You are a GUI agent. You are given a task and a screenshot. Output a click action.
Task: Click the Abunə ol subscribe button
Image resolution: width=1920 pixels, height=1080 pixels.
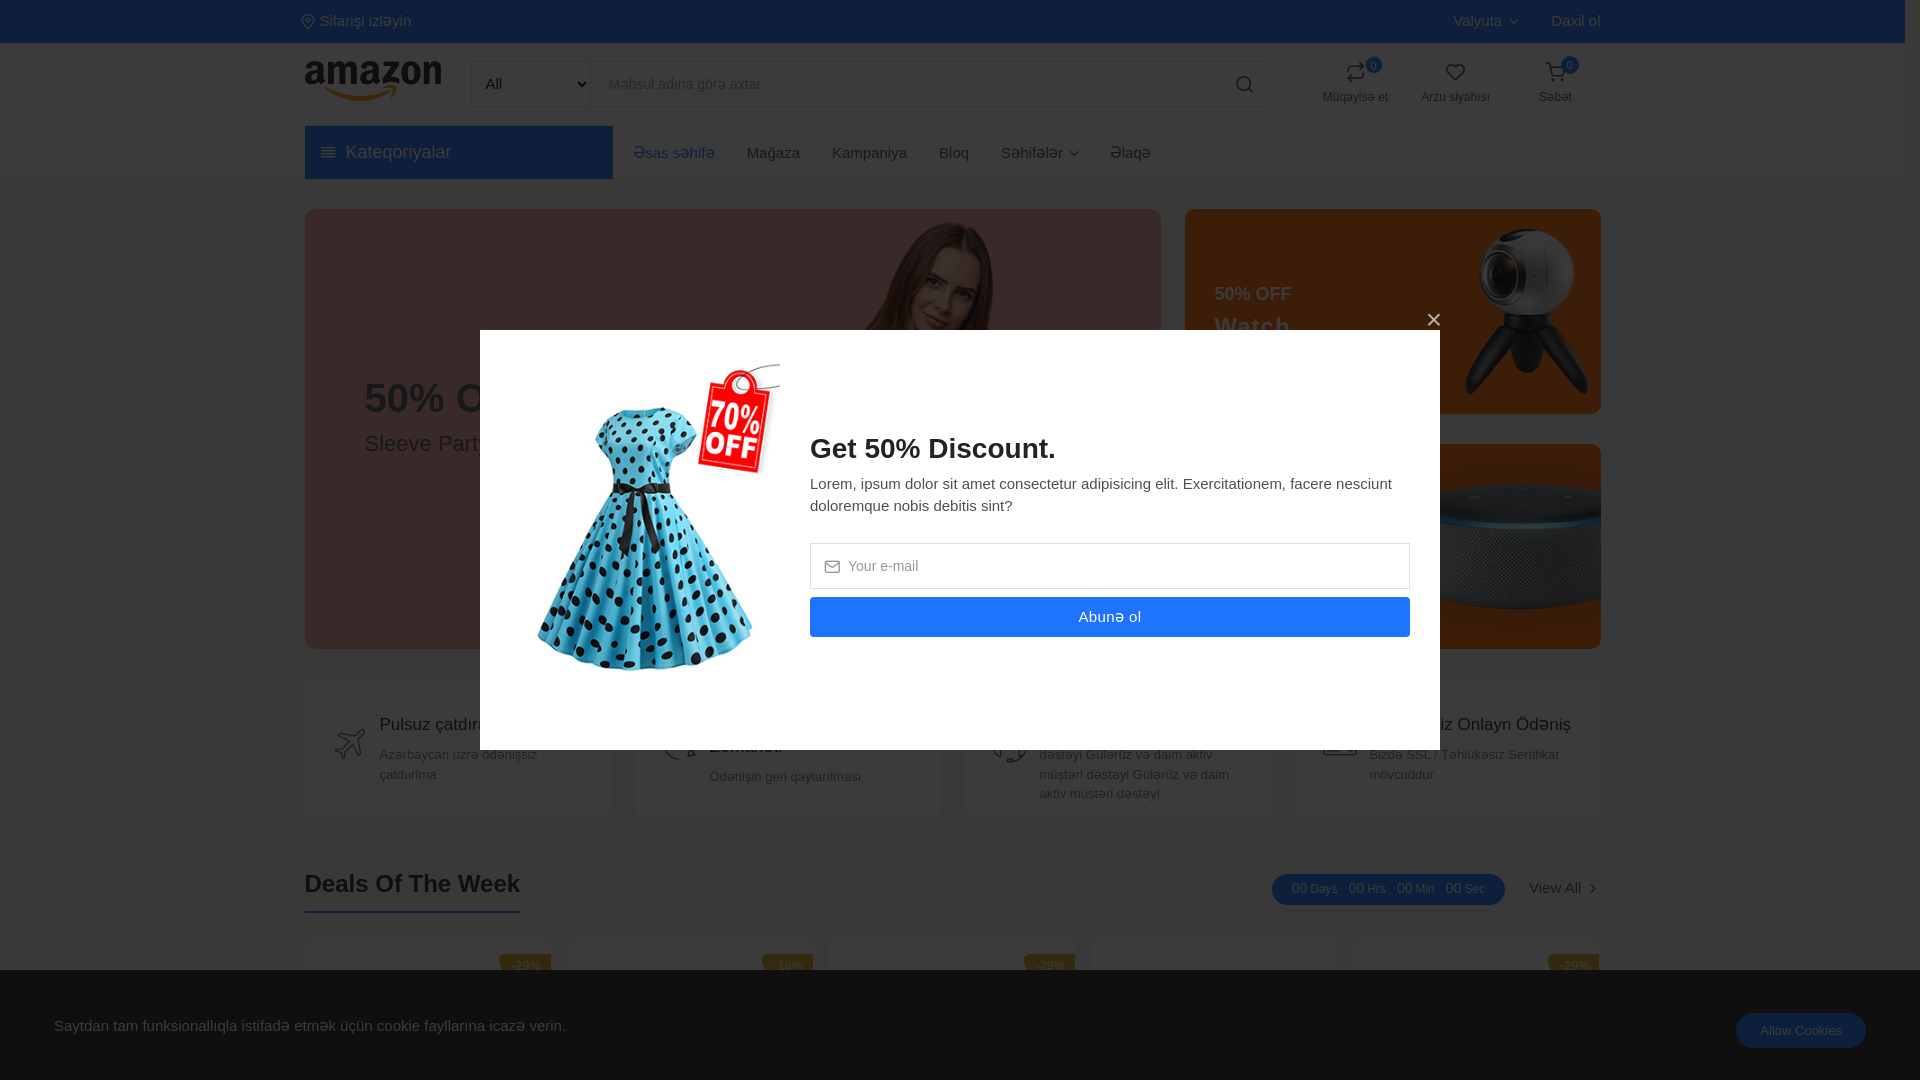(x=1110, y=617)
